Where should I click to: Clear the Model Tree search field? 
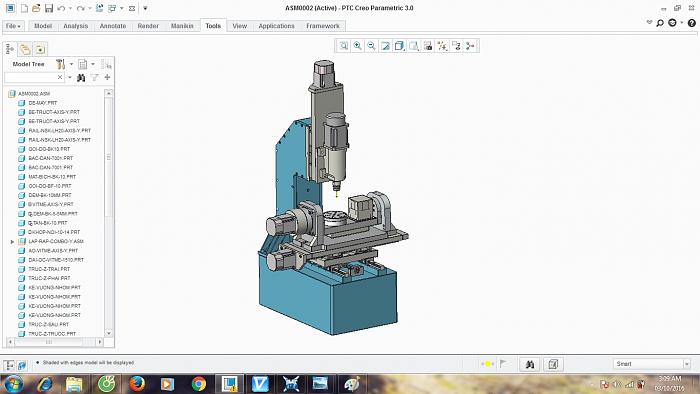pyautogui.click(x=60, y=78)
